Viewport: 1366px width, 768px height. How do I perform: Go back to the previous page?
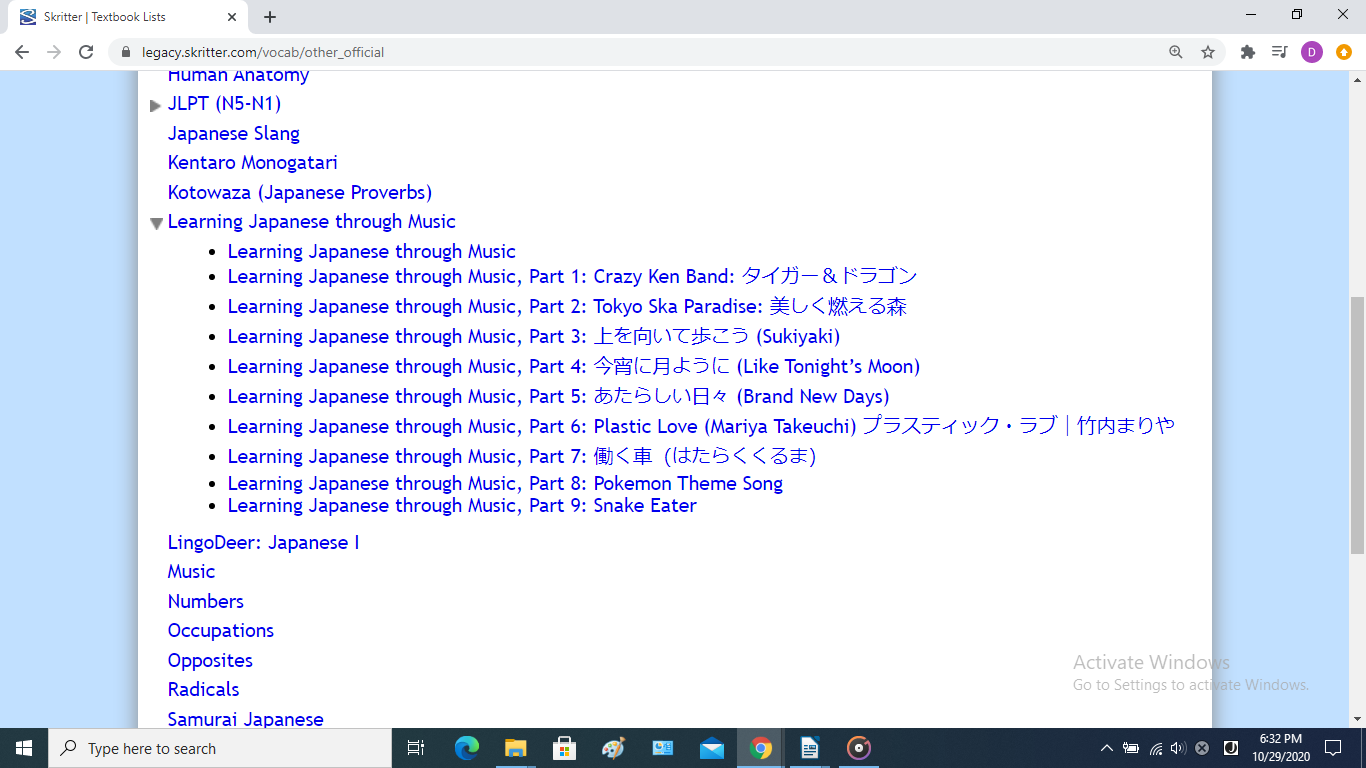pos(22,52)
